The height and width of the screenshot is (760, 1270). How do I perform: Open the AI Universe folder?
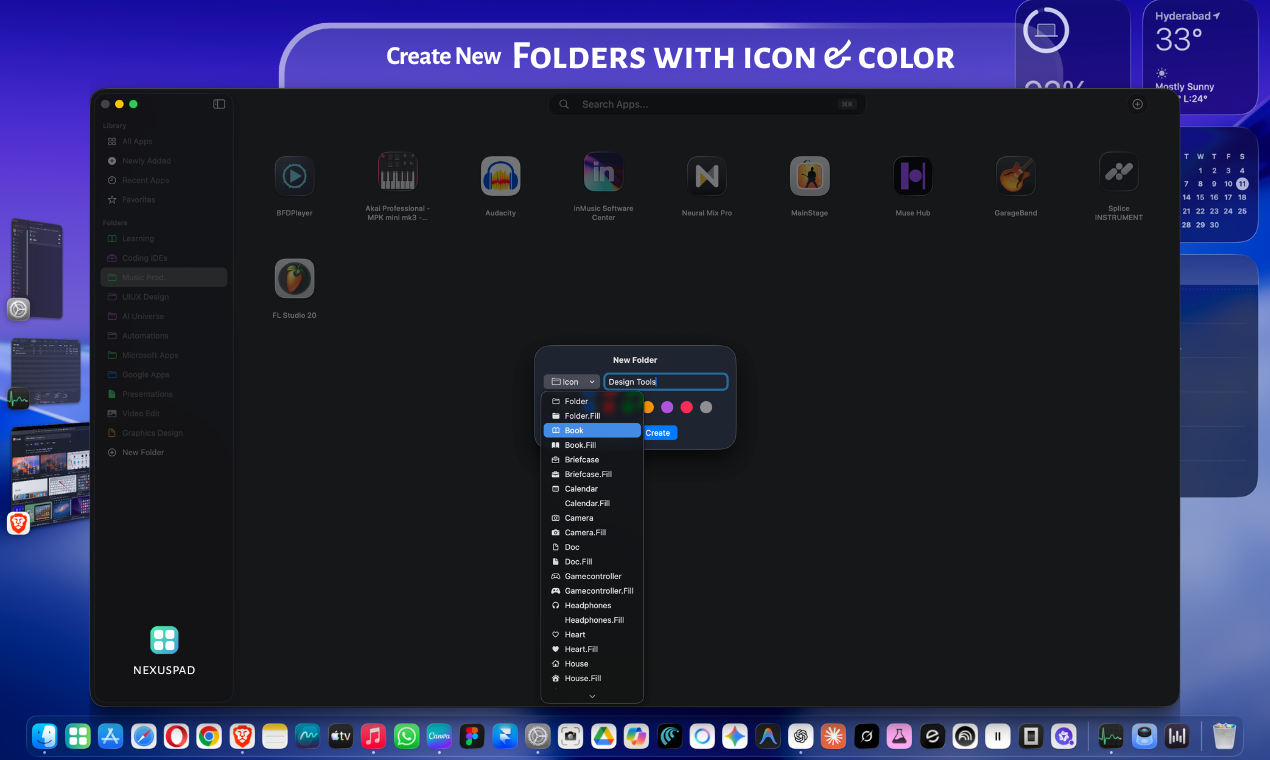point(164,316)
